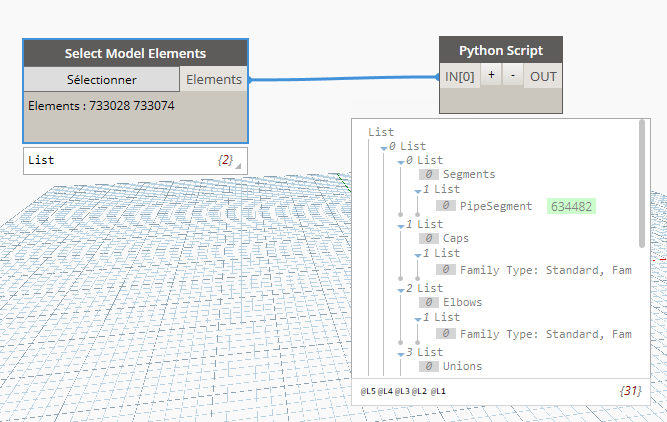This screenshot has height=422, width=667.
Task: Click the @L3 level label
Action: (402, 391)
